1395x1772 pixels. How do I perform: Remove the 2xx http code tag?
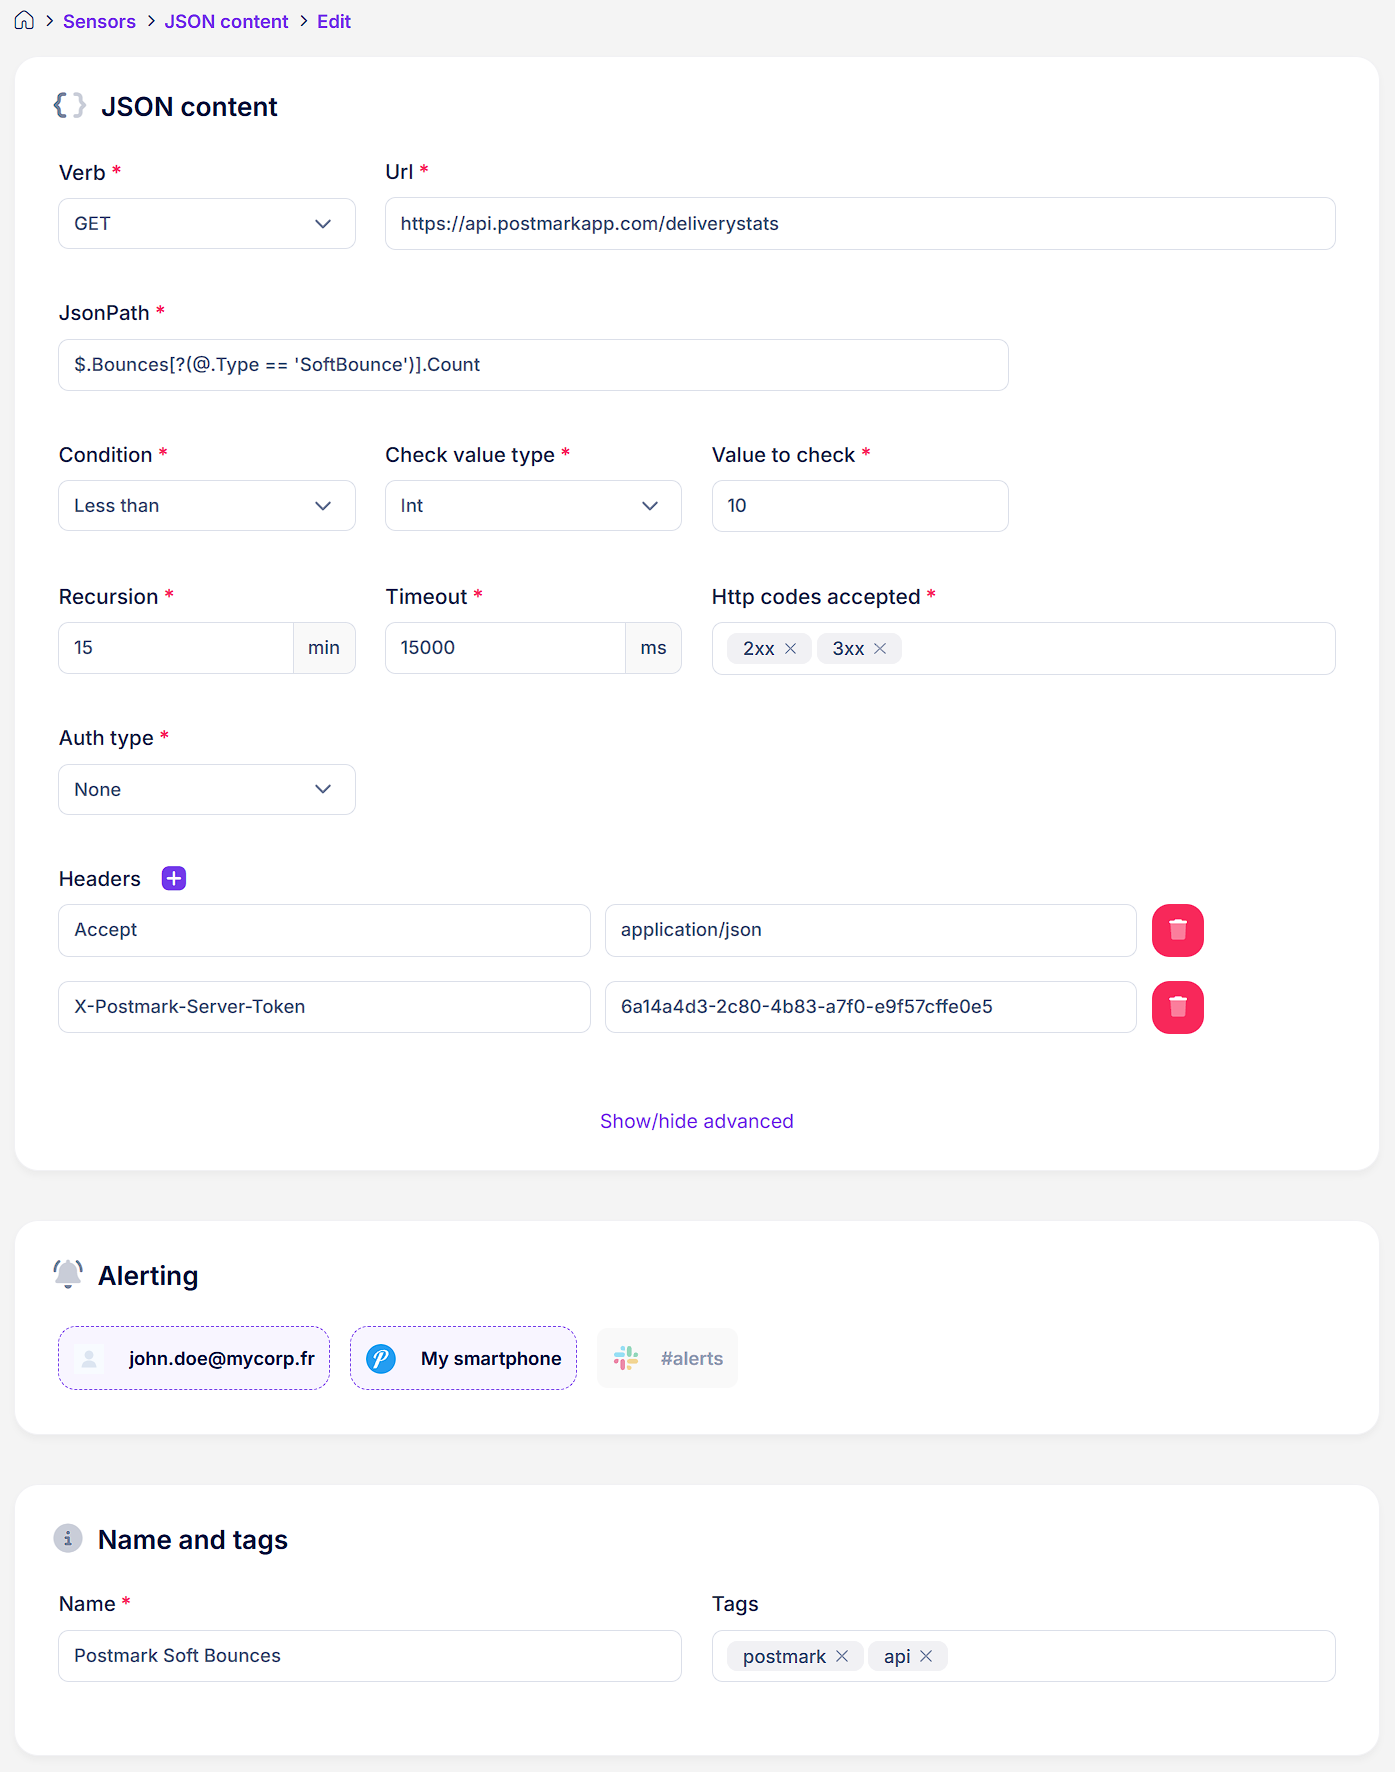[x=791, y=649]
